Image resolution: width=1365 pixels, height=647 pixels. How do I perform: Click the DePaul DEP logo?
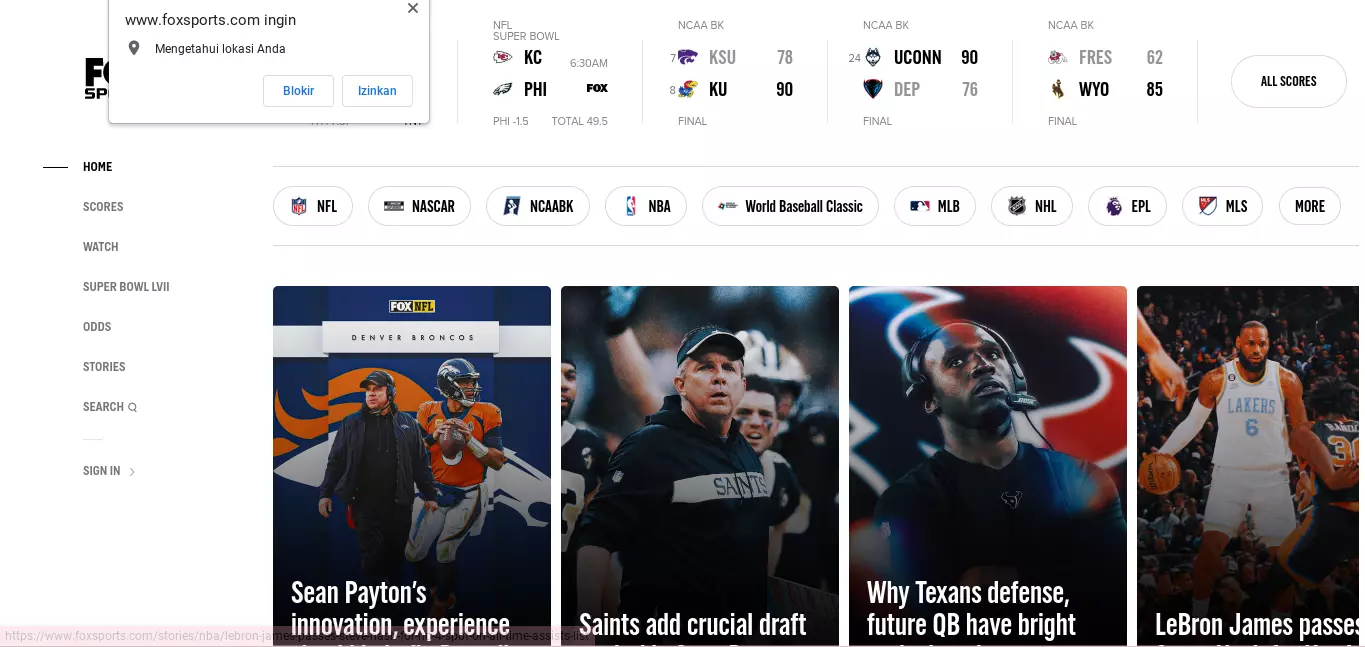873,89
